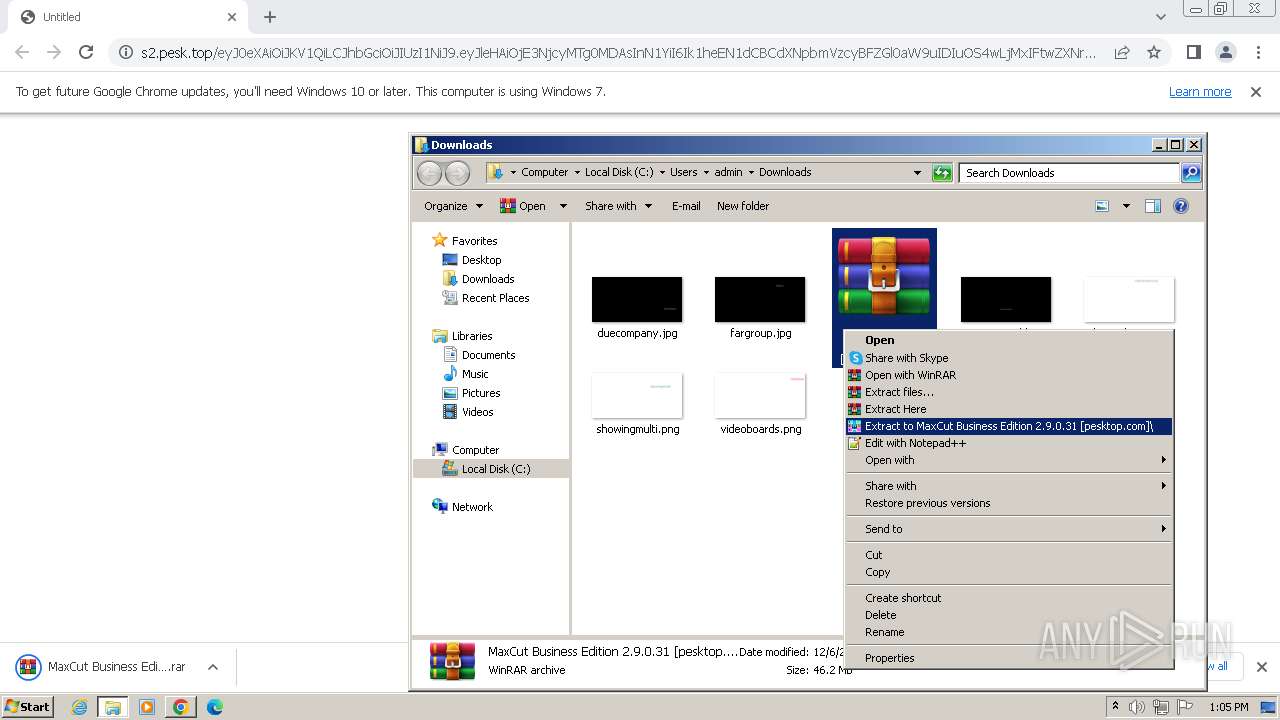
Task: Choose Share with Skype
Action: tap(1009, 358)
